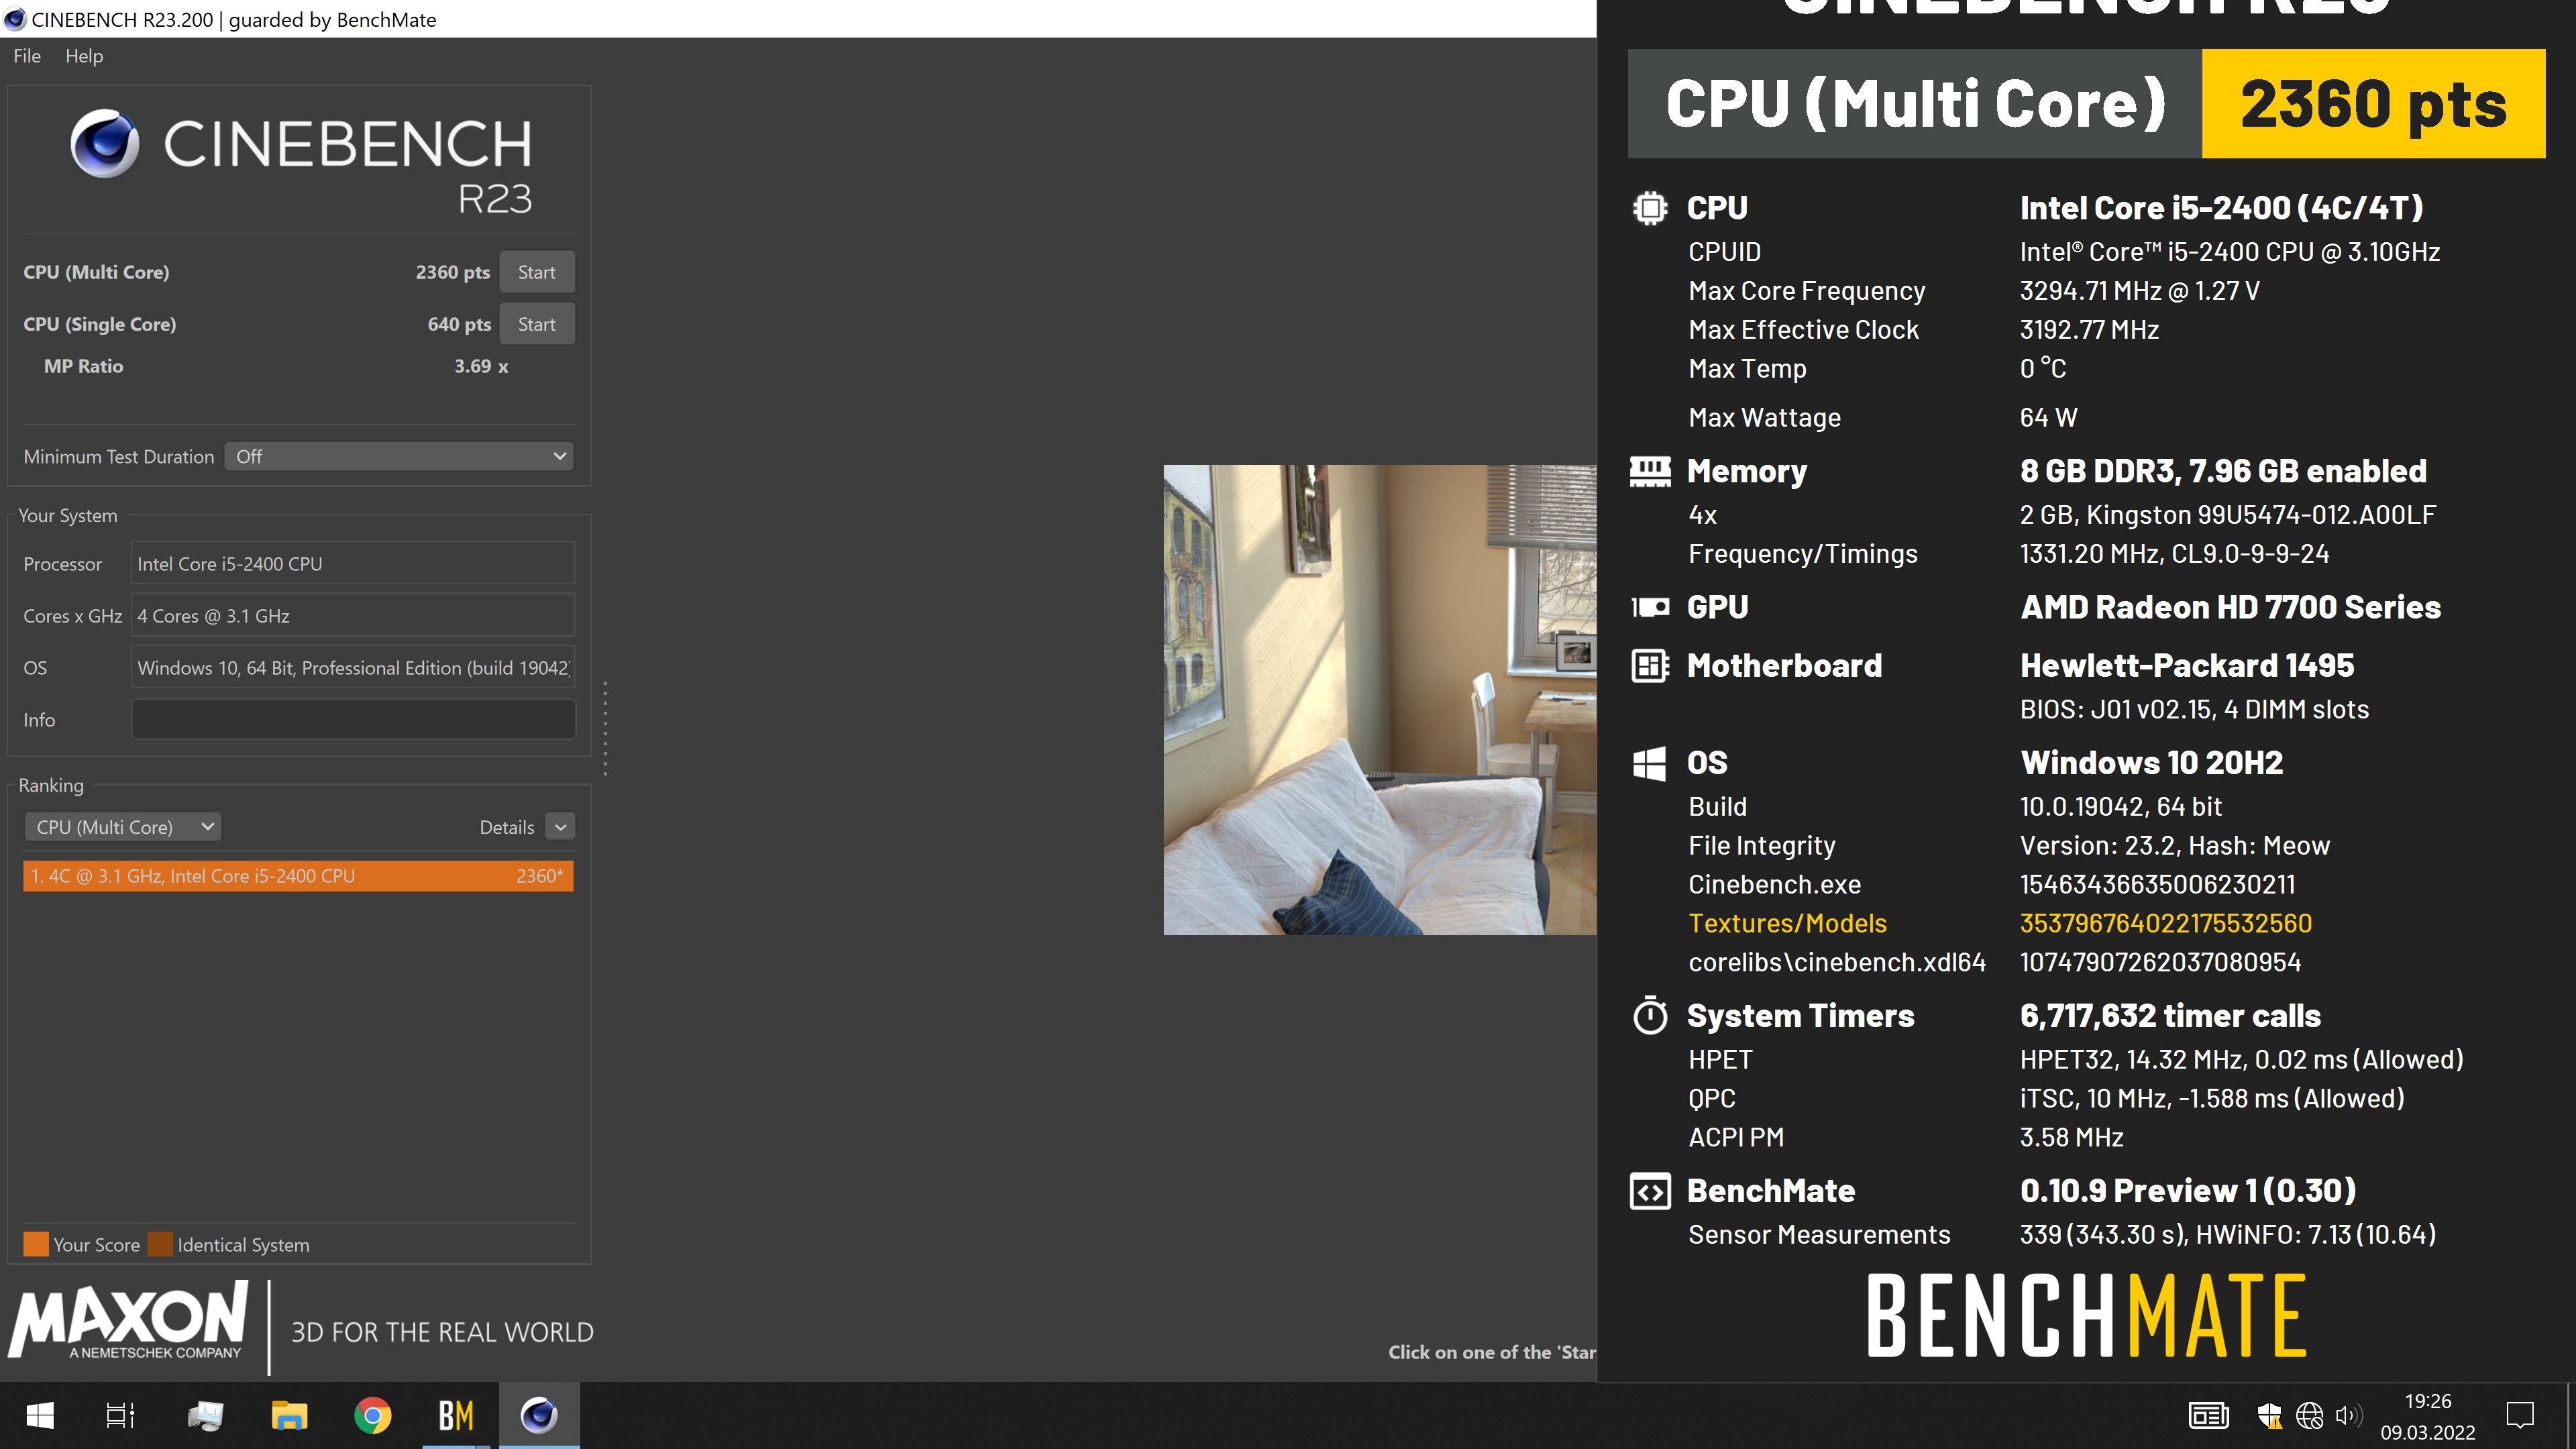
Task: Open Minimum Test Duration dropdown
Action: coord(399,457)
